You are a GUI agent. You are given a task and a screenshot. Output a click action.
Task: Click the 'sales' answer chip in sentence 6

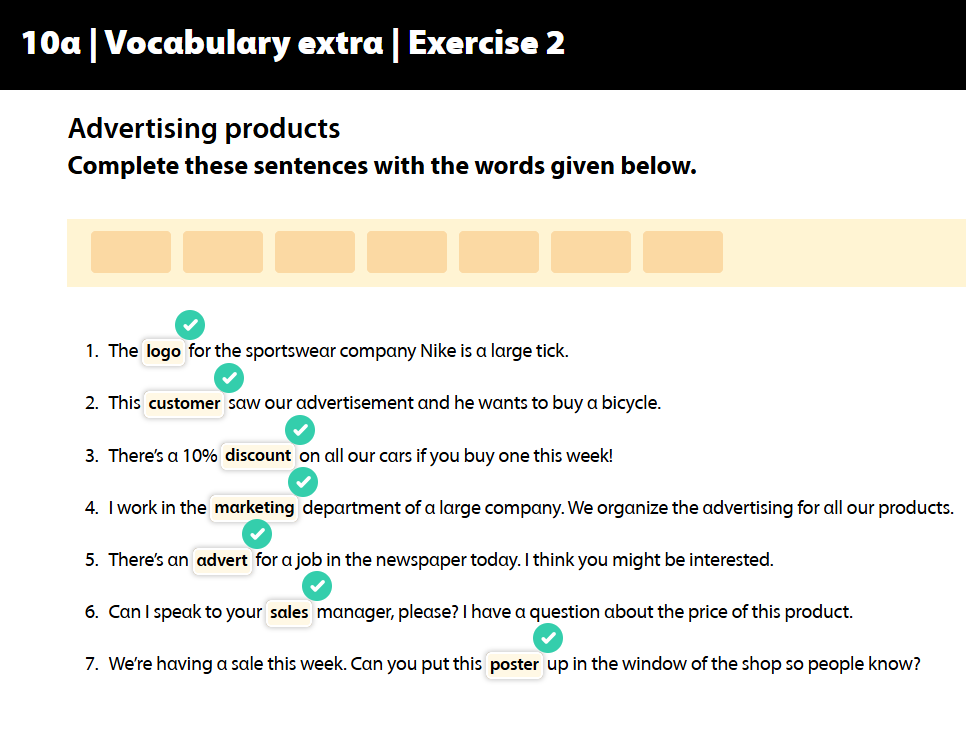coord(289,612)
